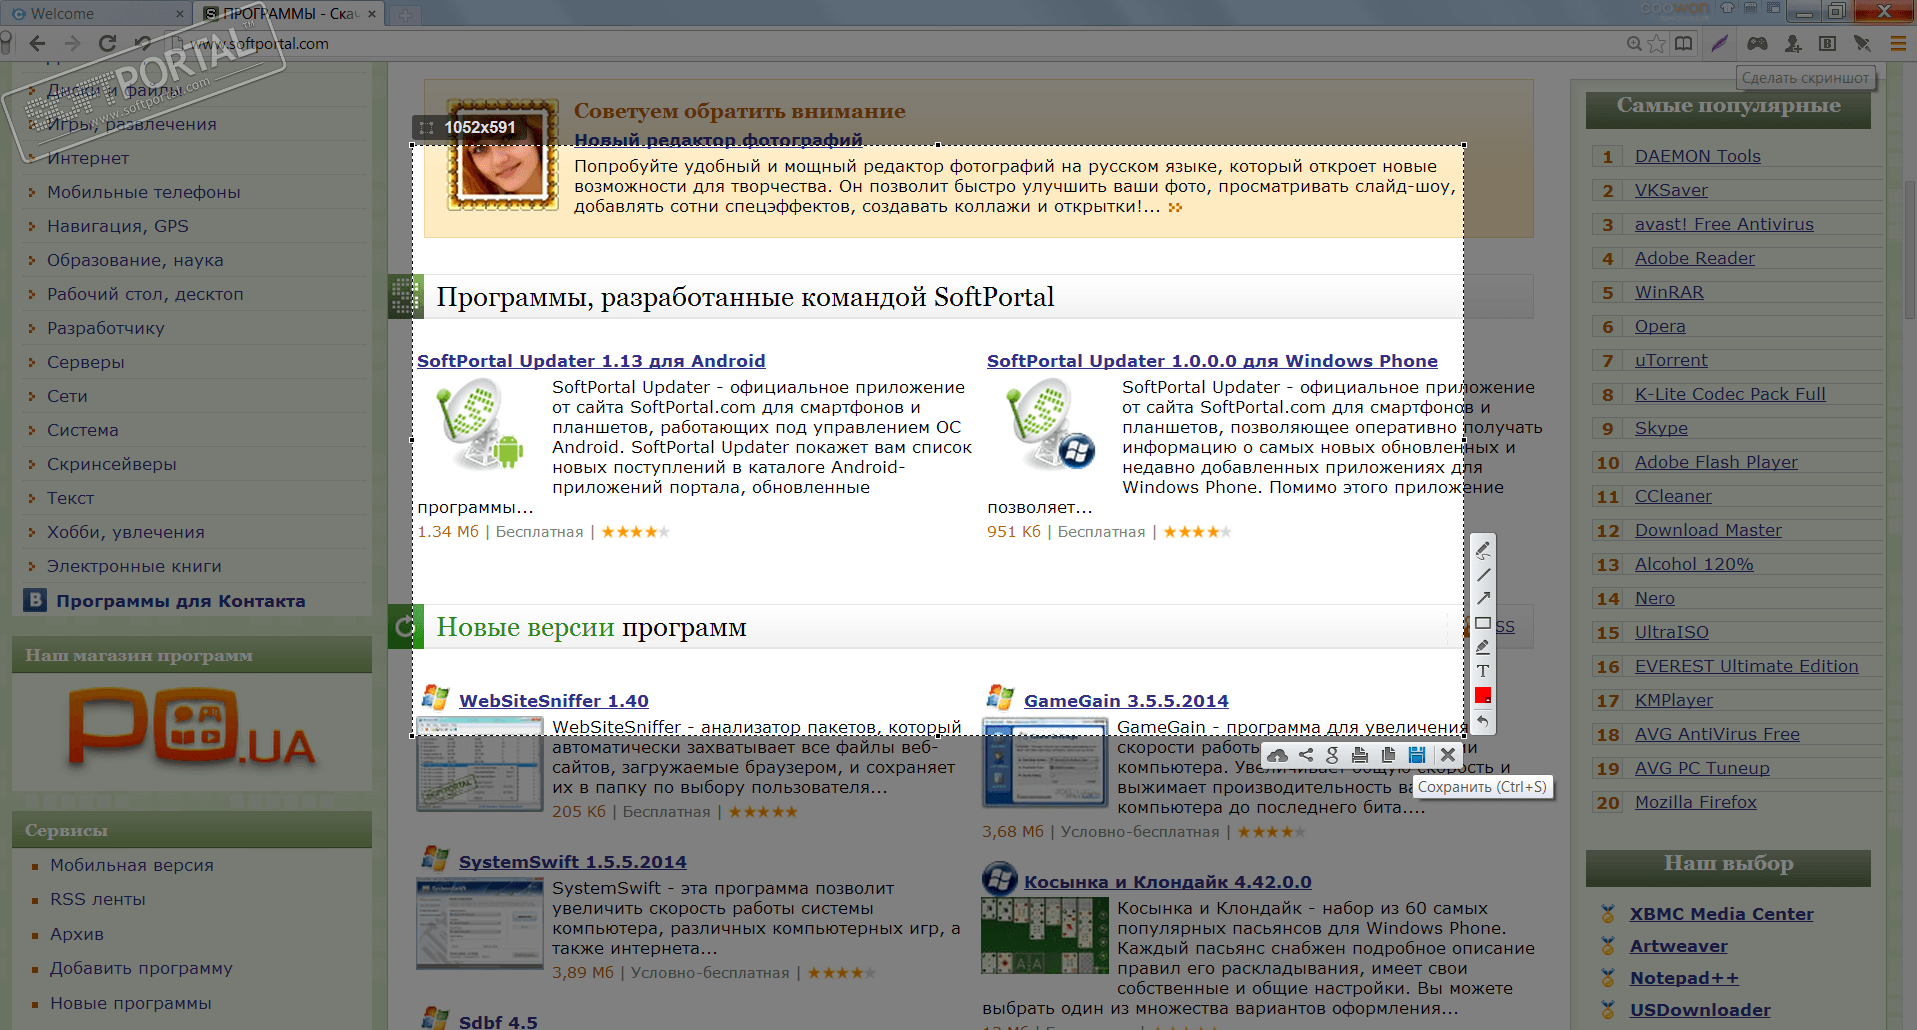Image resolution: width=1917 pixels, height=1030 pixels.
Task: Click the purple feather screenshot icon
Action: (1719, 43)
